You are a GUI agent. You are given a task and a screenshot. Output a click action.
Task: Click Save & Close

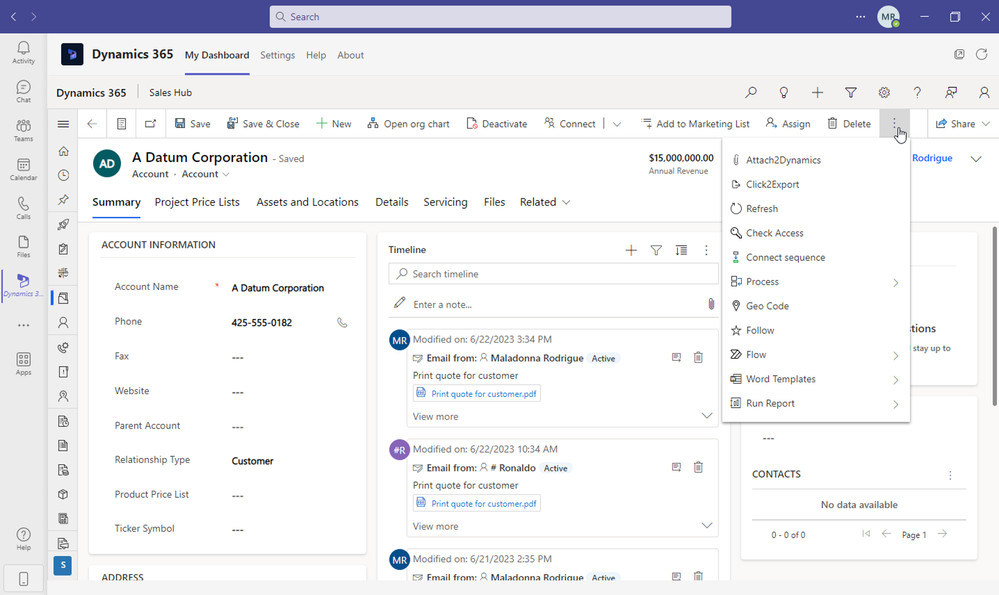263,124
